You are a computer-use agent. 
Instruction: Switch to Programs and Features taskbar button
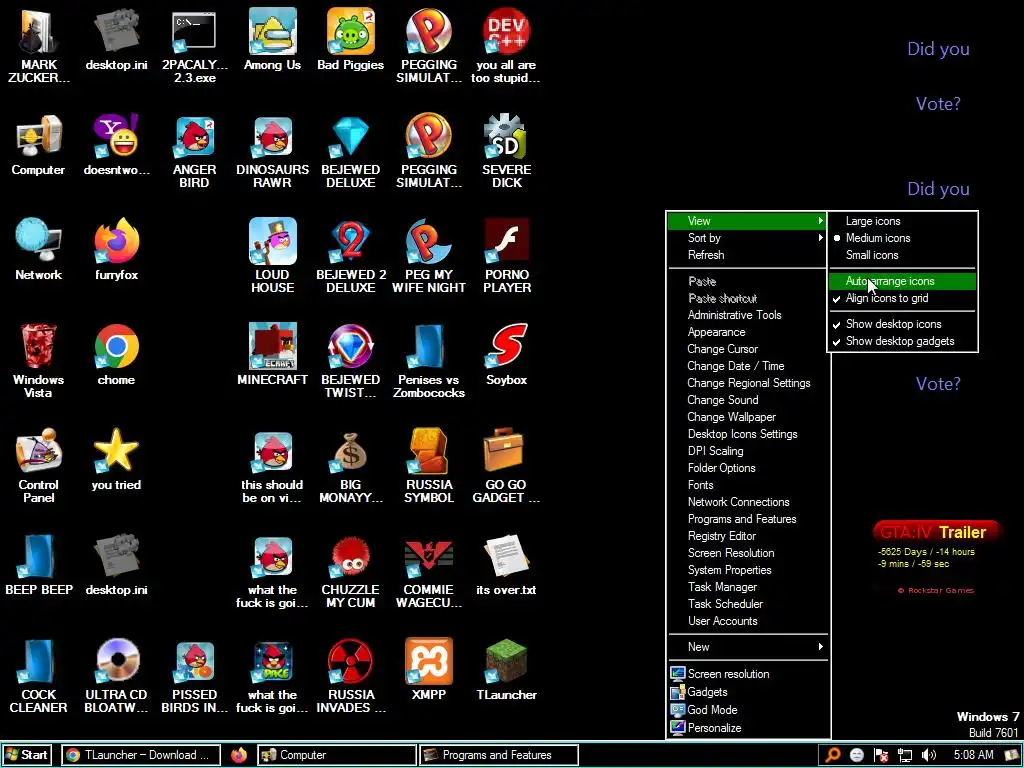click(x=499, y=755)
